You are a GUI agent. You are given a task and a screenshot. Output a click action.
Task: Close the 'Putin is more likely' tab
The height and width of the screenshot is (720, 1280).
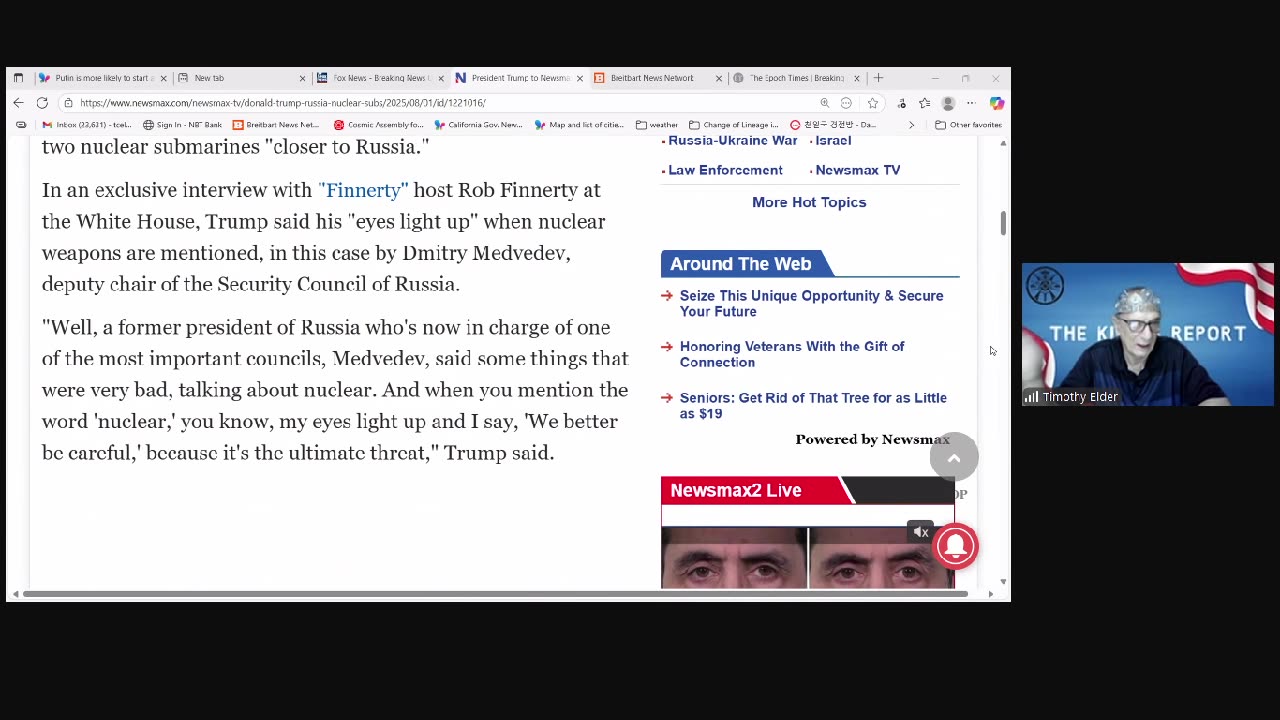163,78
